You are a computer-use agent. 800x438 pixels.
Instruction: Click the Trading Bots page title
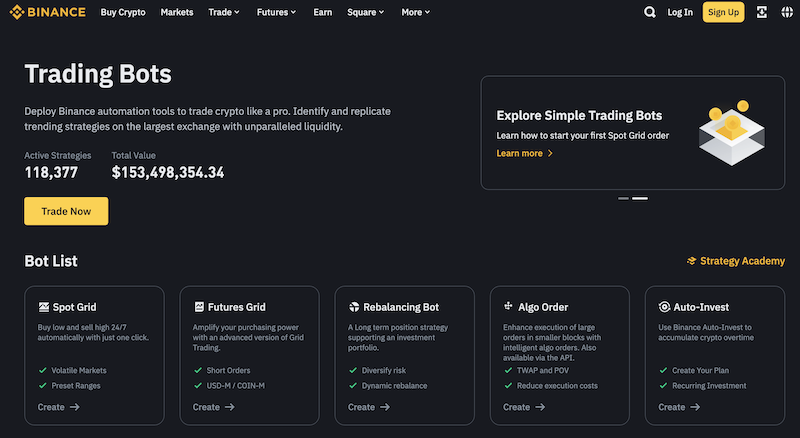pyautogui.click(x=98, y=74)
